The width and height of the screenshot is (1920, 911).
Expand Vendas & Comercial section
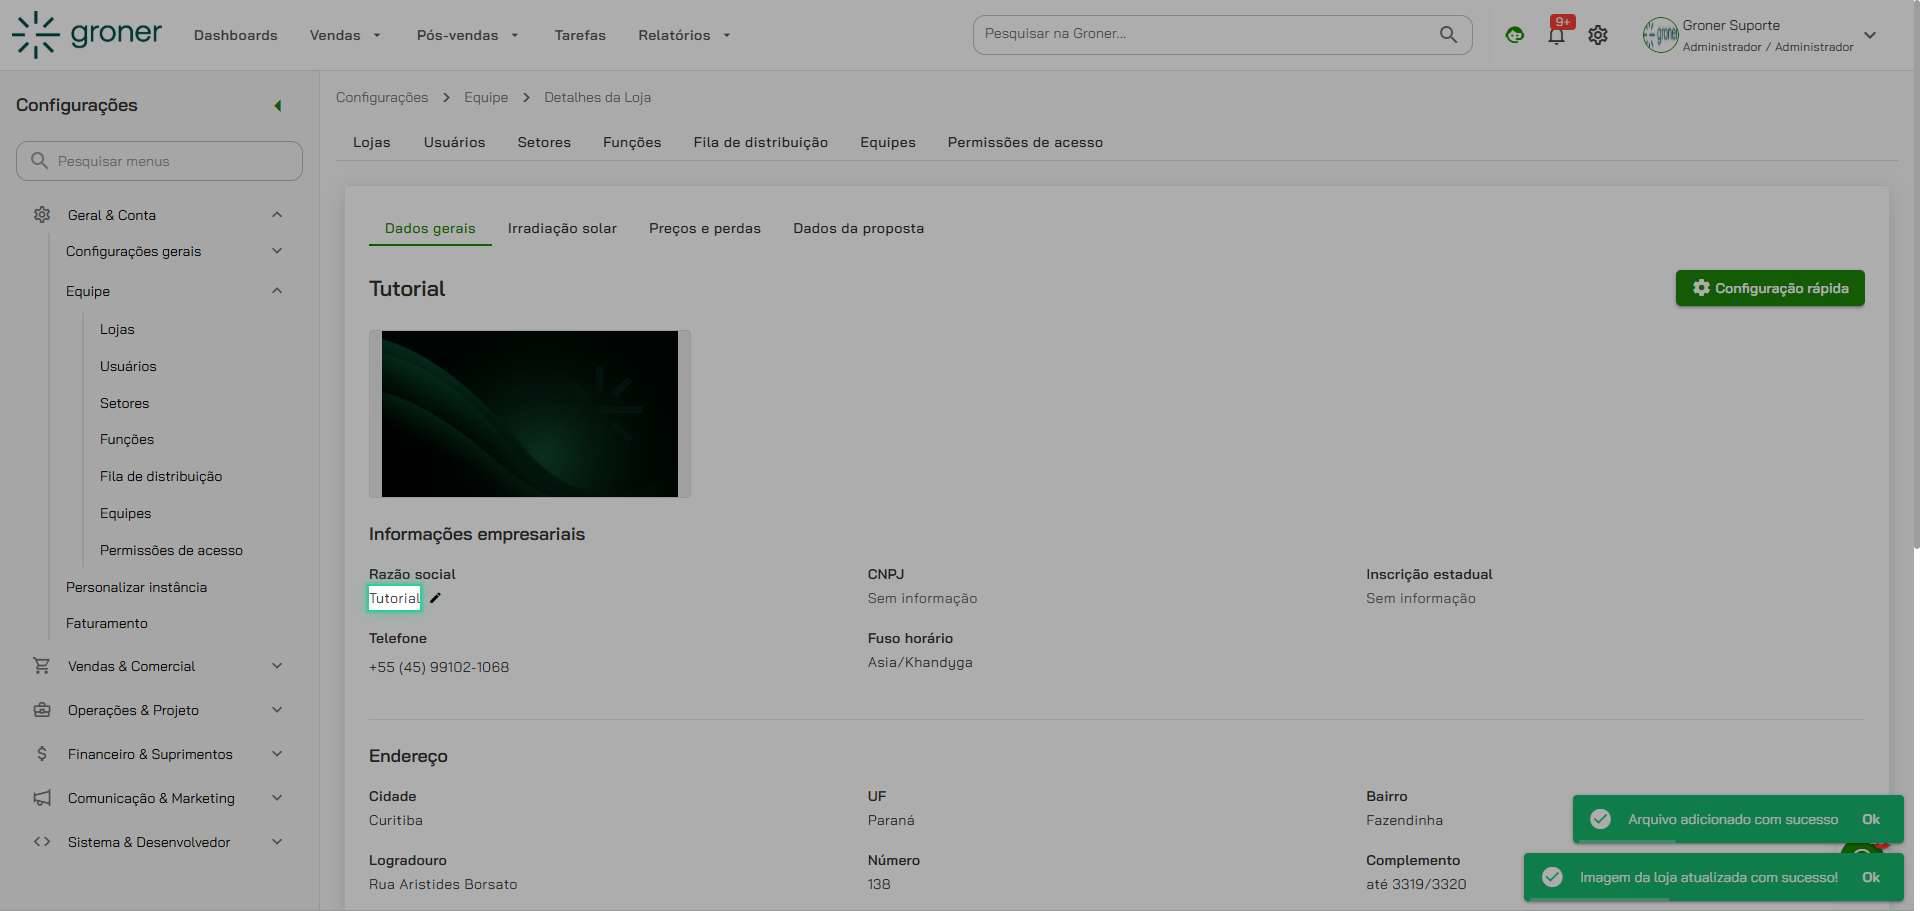point(277,666)
